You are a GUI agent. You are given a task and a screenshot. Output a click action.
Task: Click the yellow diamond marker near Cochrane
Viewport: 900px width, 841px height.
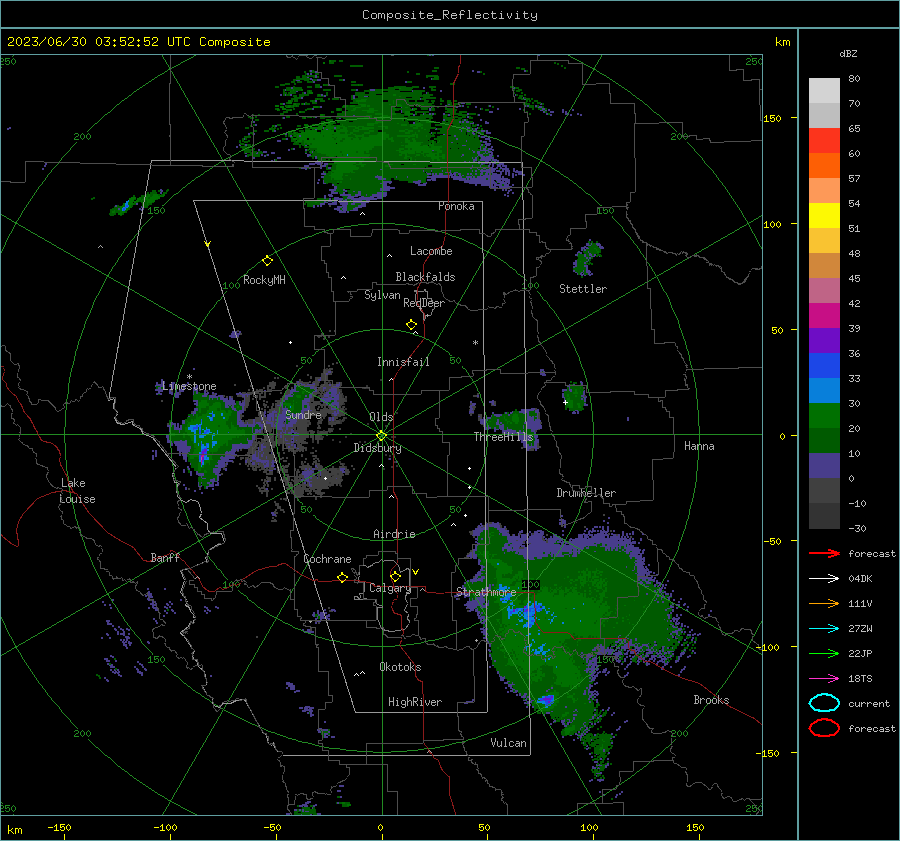click(342, 577)
